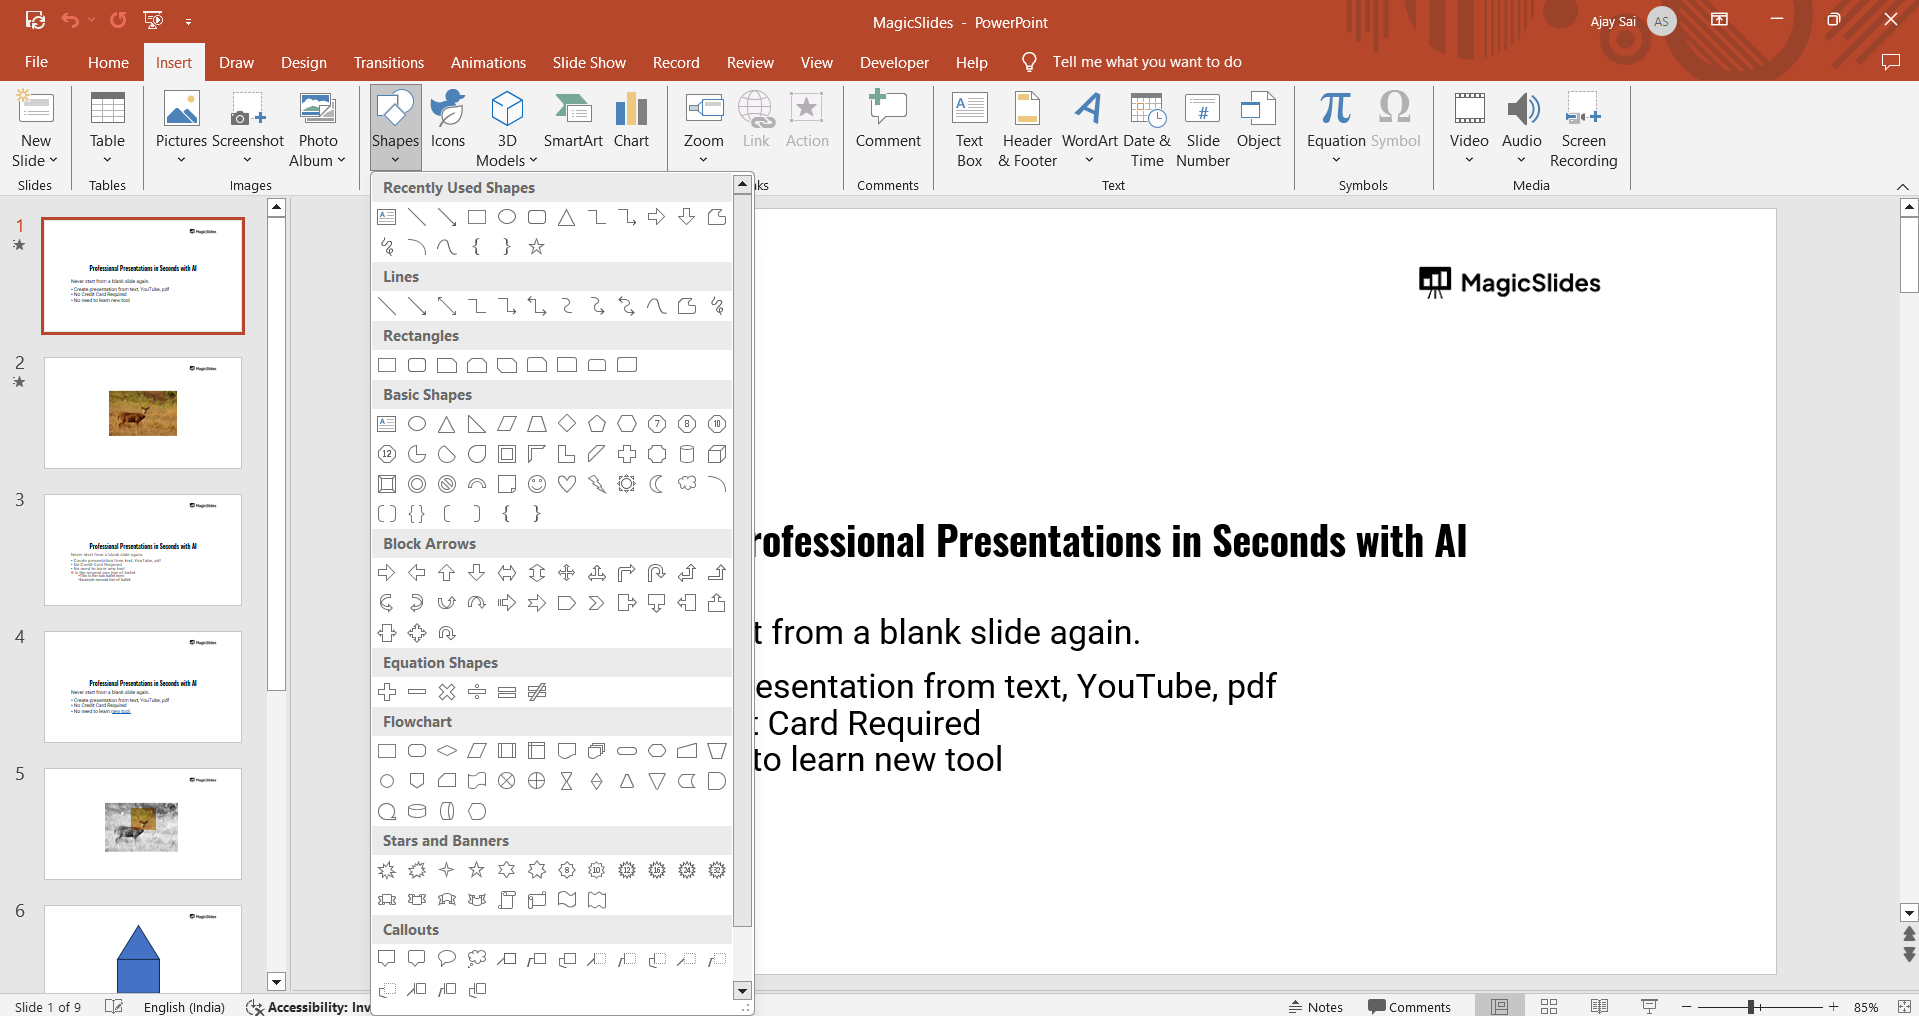Switch to the Animations tab
Viewport: 1919px width, 1016px height.
coord(488,62)
